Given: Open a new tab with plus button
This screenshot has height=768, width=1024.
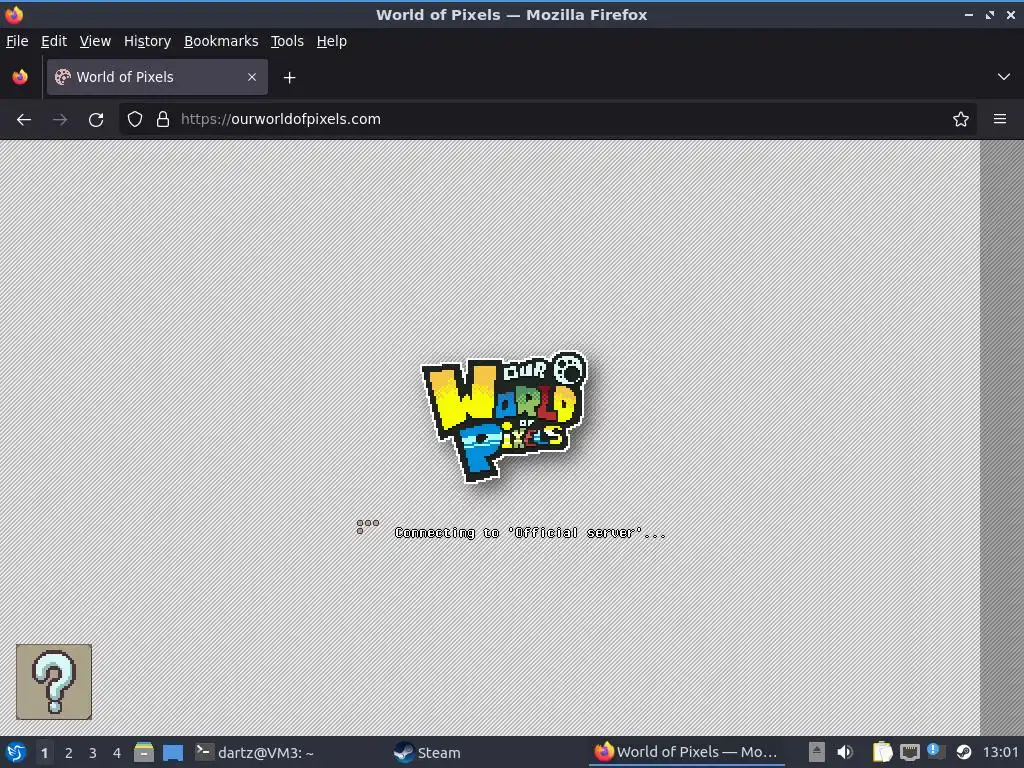Looking at the screenshot, I should pyautogui.click(x=289, y=78).
